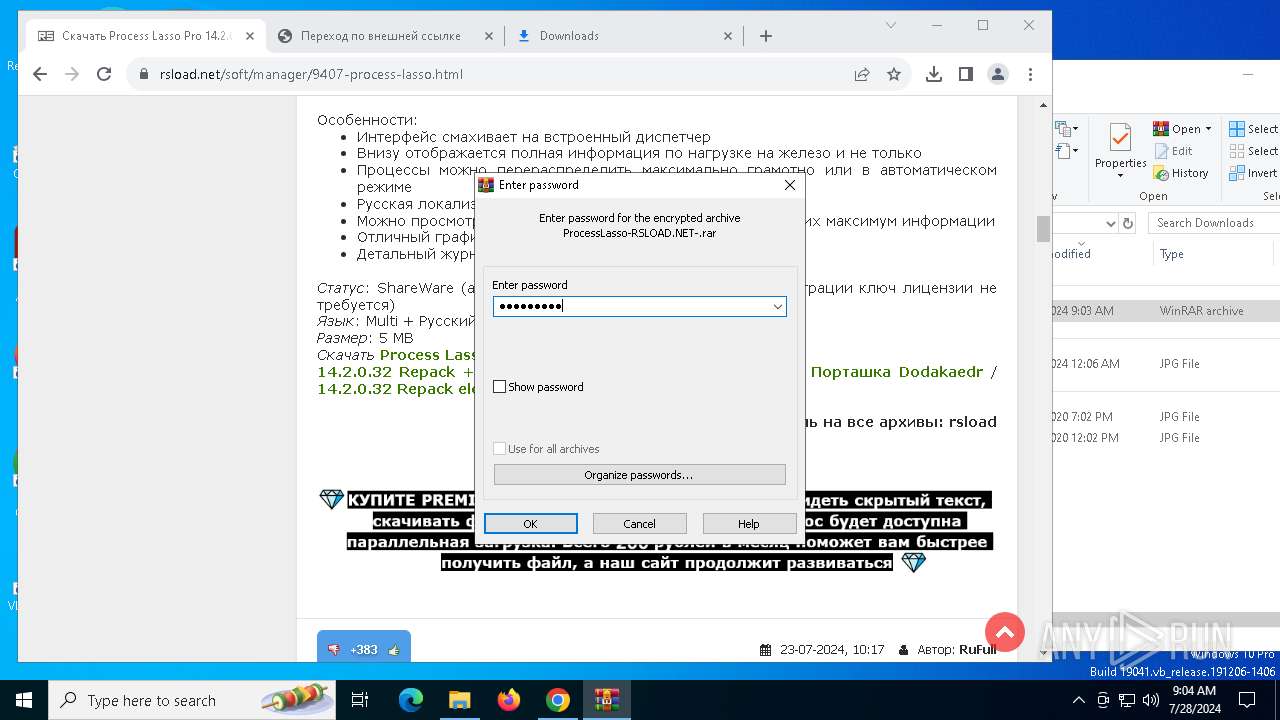Show hidden system tray icons chevron
This screenshot has height=720, width=1280.
click(1078, 700)
